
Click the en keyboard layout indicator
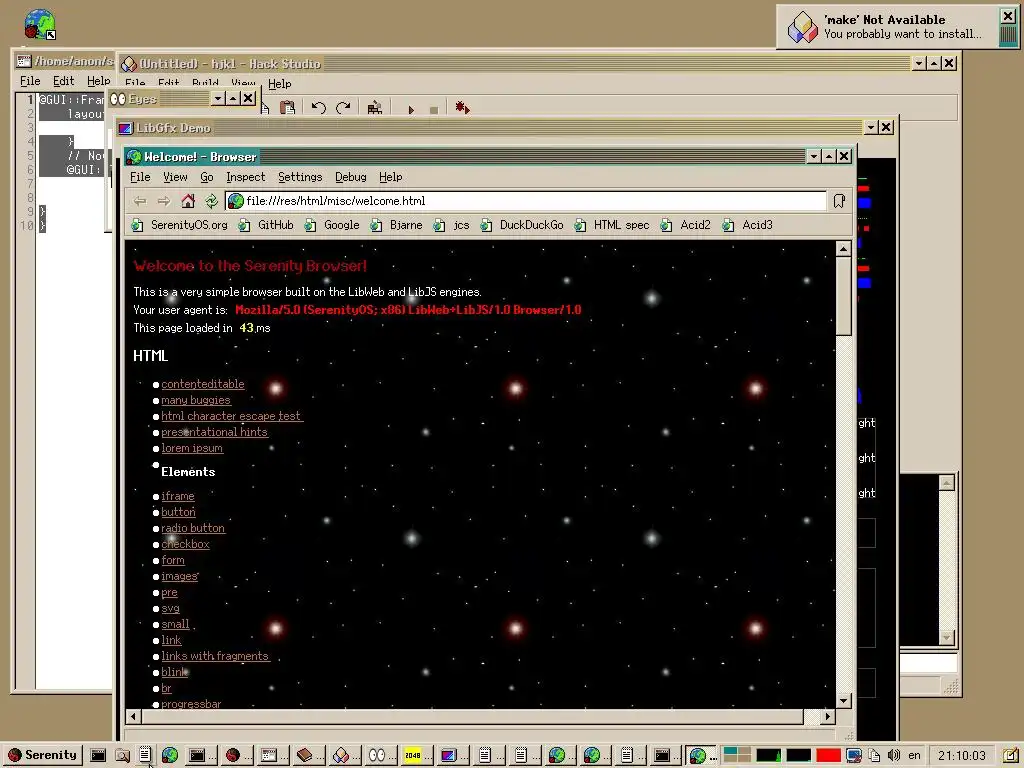914,756
